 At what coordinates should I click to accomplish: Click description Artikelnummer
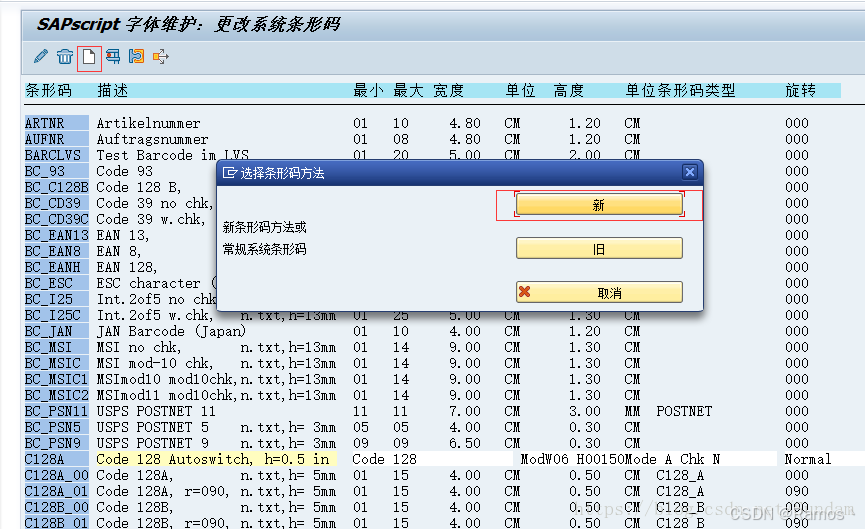(148, 122)
